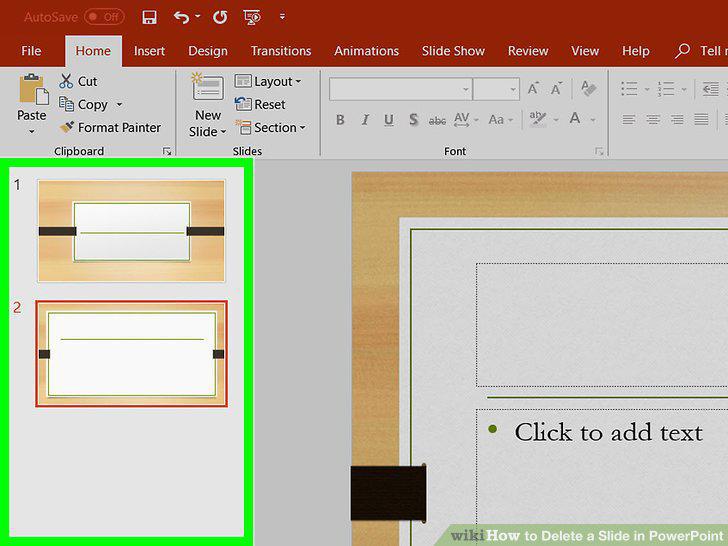This screenshot has width=728, height=546.
Task: Click Increase Font Size icon
Action: [533, 88]
